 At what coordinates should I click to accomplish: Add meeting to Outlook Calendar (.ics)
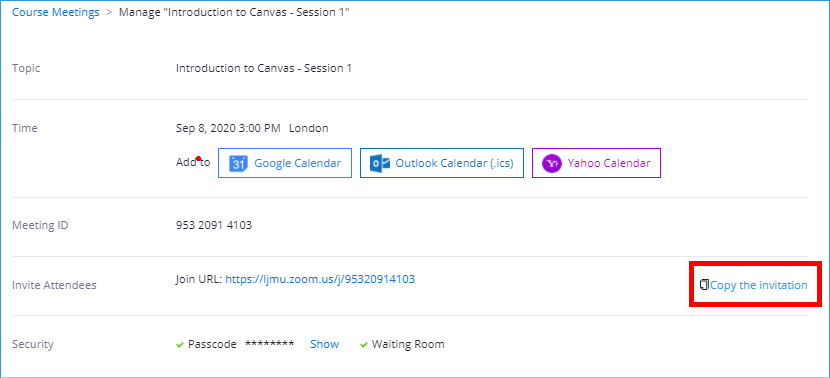[442, 163]
